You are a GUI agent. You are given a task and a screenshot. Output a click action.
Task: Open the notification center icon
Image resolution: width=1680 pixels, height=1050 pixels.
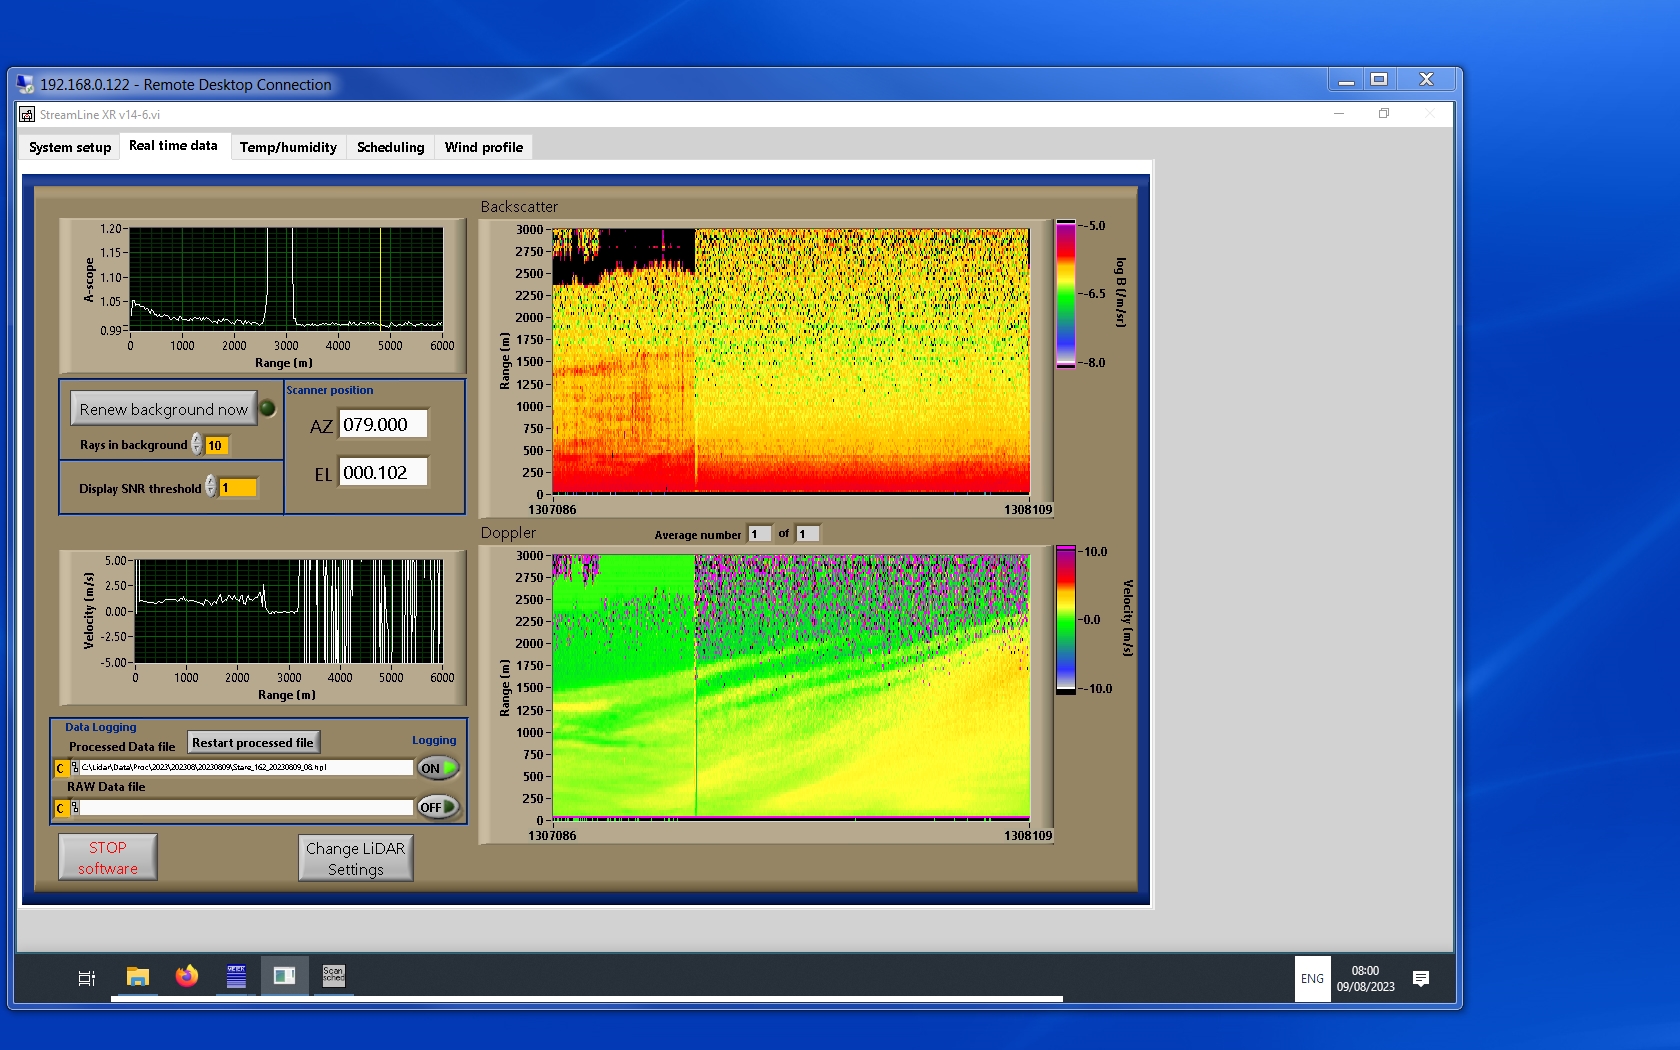click(1420, 978)
